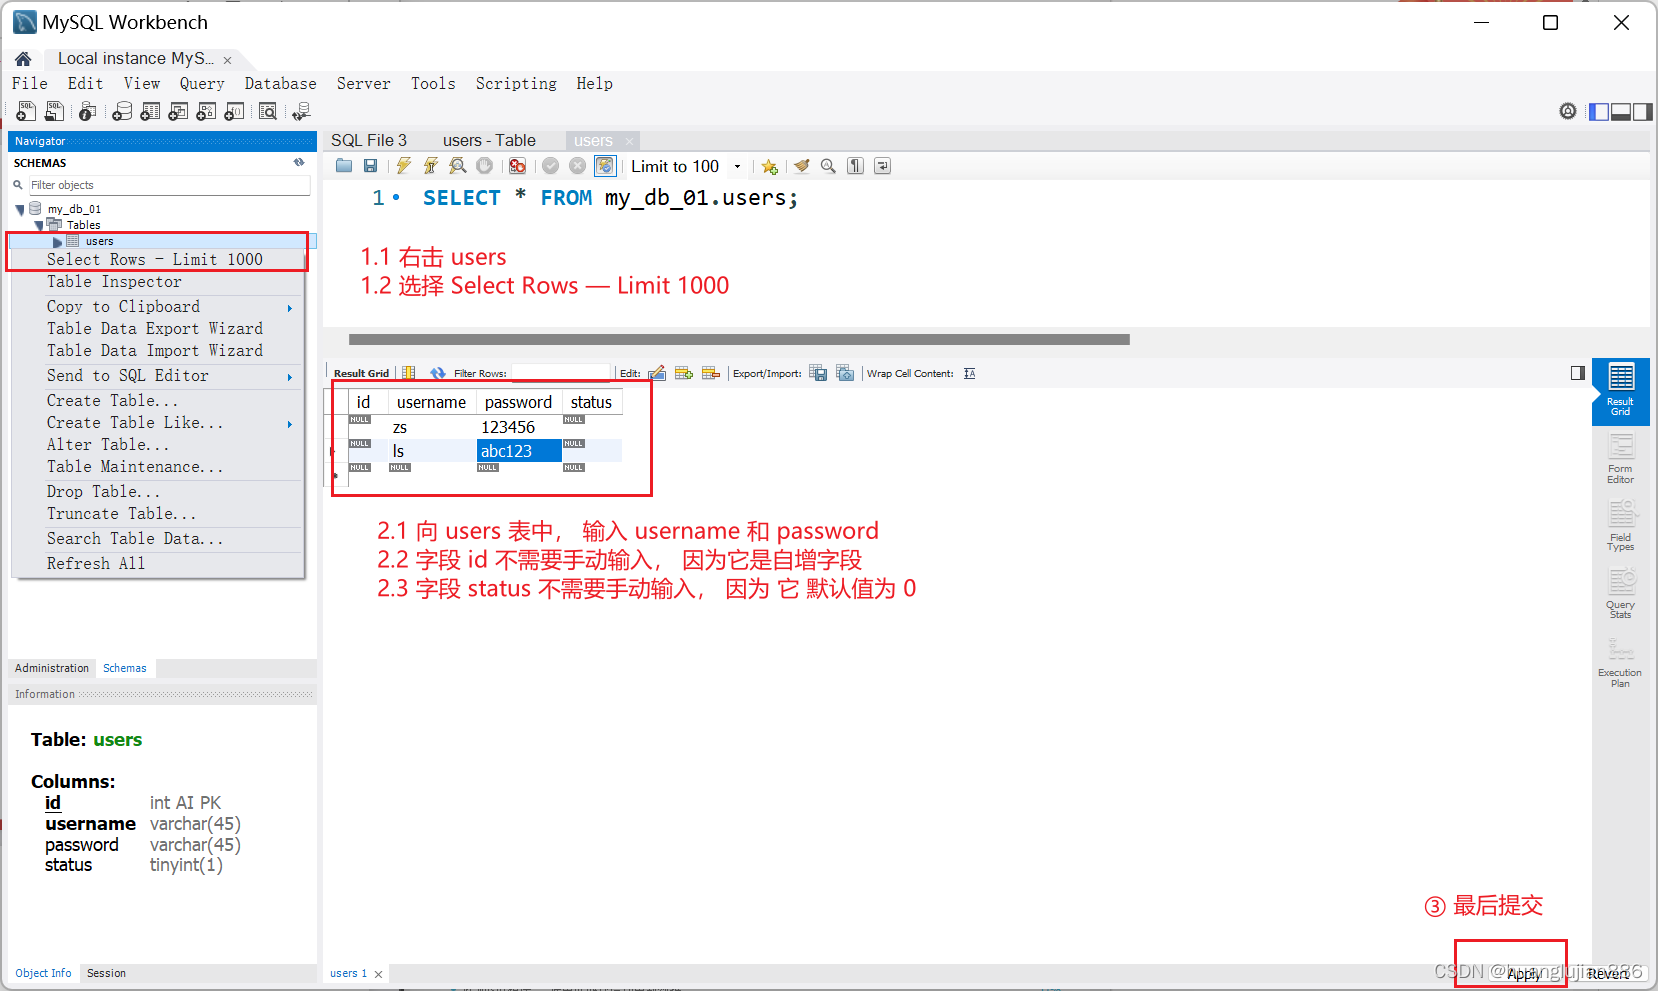Open Limit to 100 rows dropdown
The height and width of the screenshot is (991, 1658).
738,167
